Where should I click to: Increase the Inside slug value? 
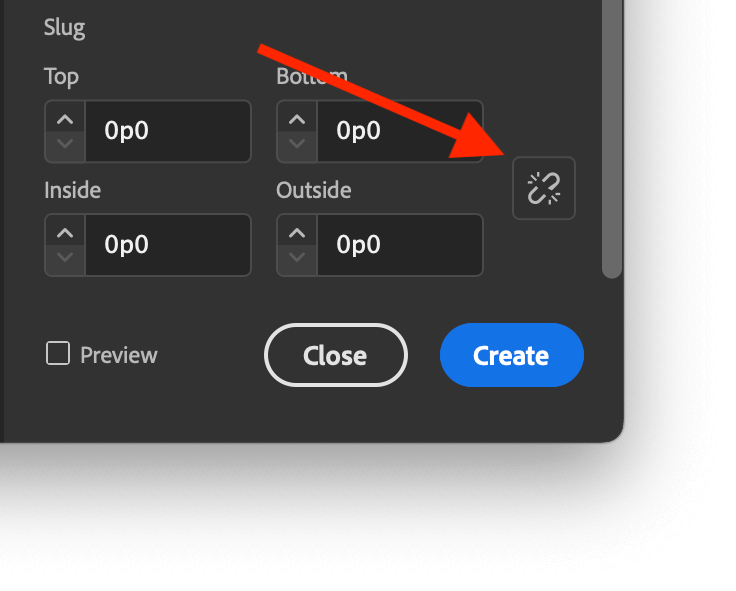(65, 232)
